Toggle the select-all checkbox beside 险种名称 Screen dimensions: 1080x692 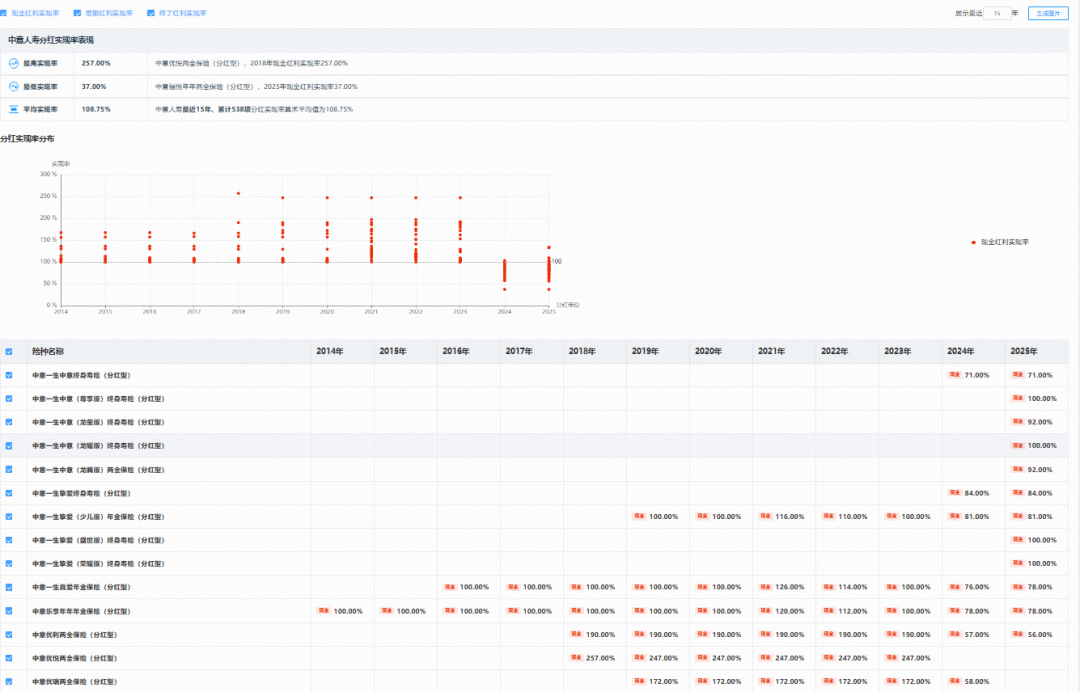(x=9, y=352)
